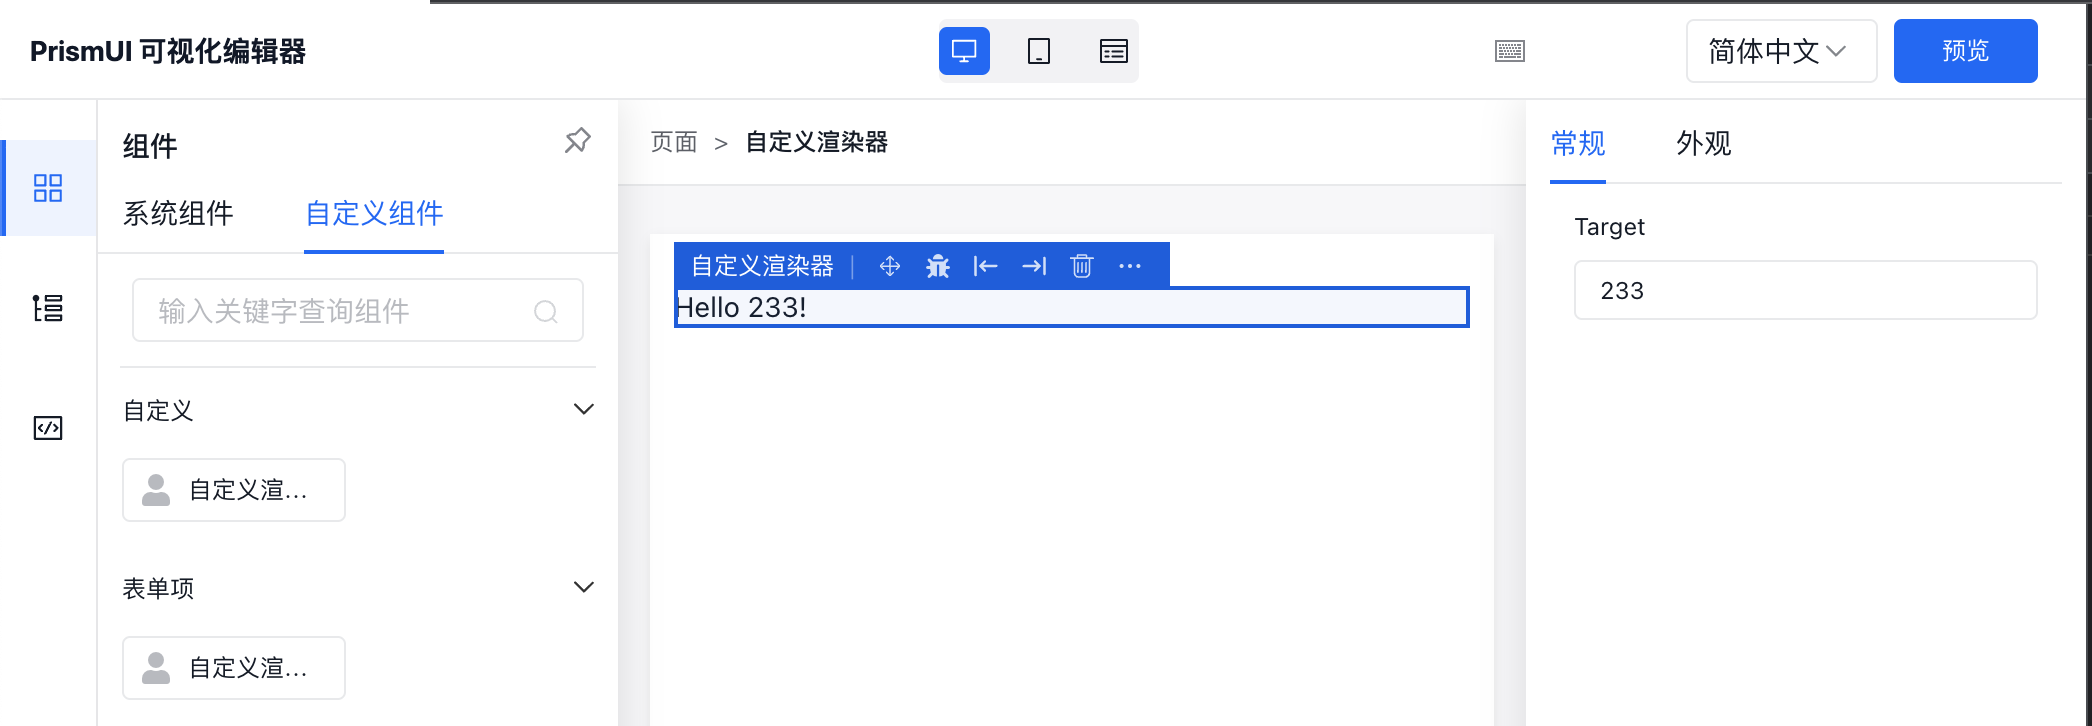Switch to desktop preview mode icon
Screen dimensions: 2092x726
pos(964,51)
